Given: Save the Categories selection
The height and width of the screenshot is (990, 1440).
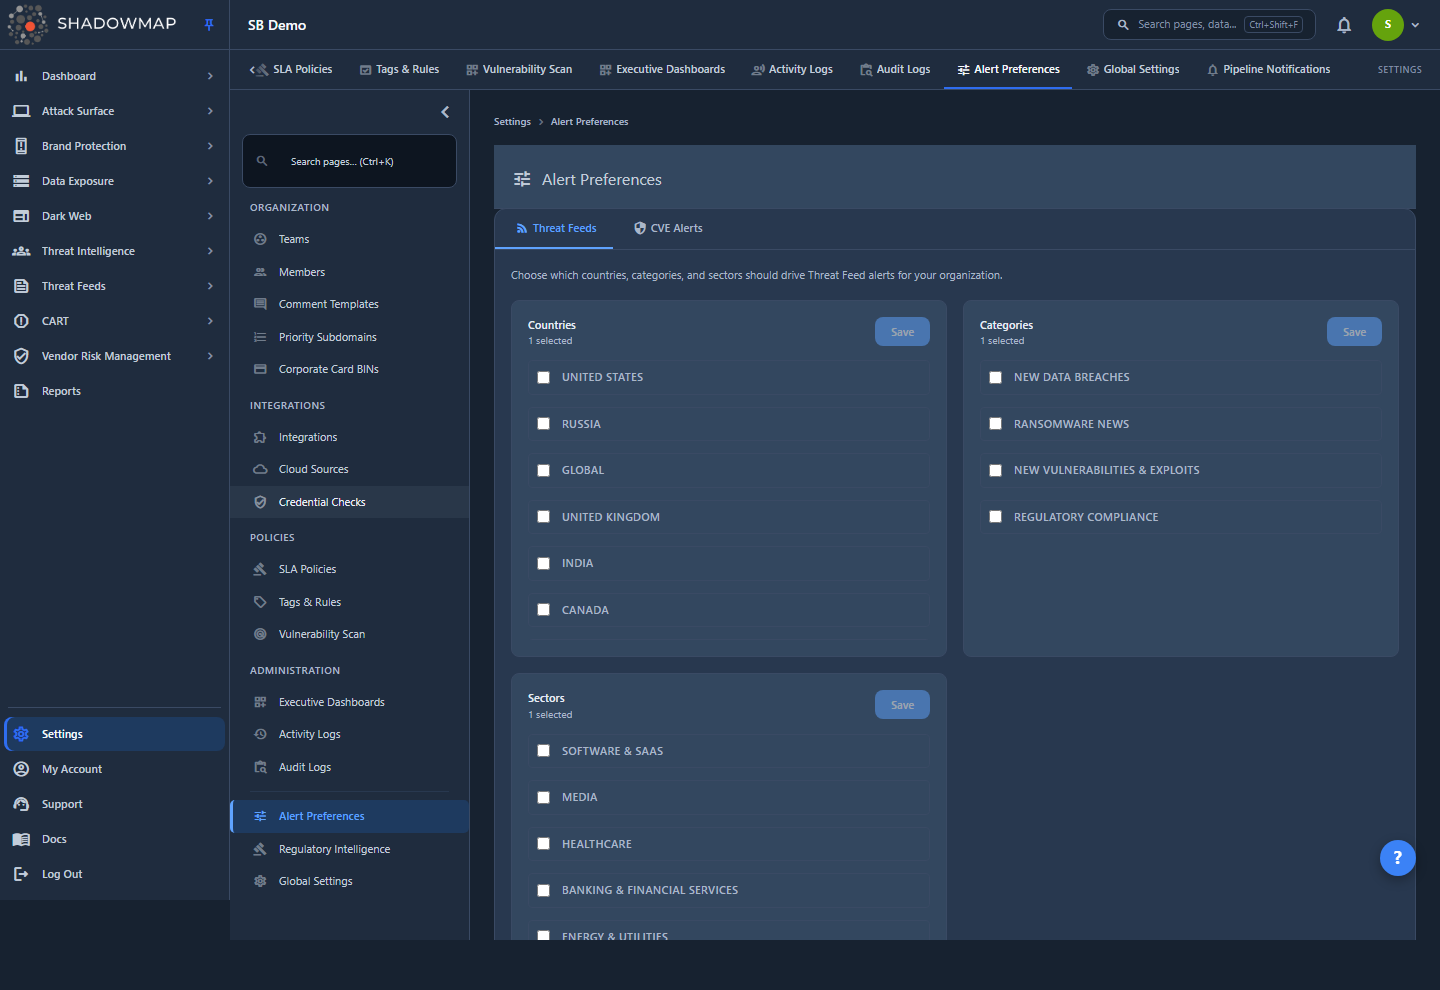Looking at the screenshot, I should point(1354,332).
